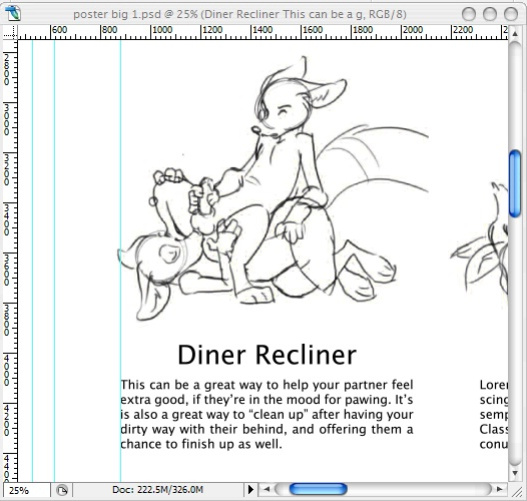Open the status bar info popup arrow

pyautogui.click(x=250, y=489)
